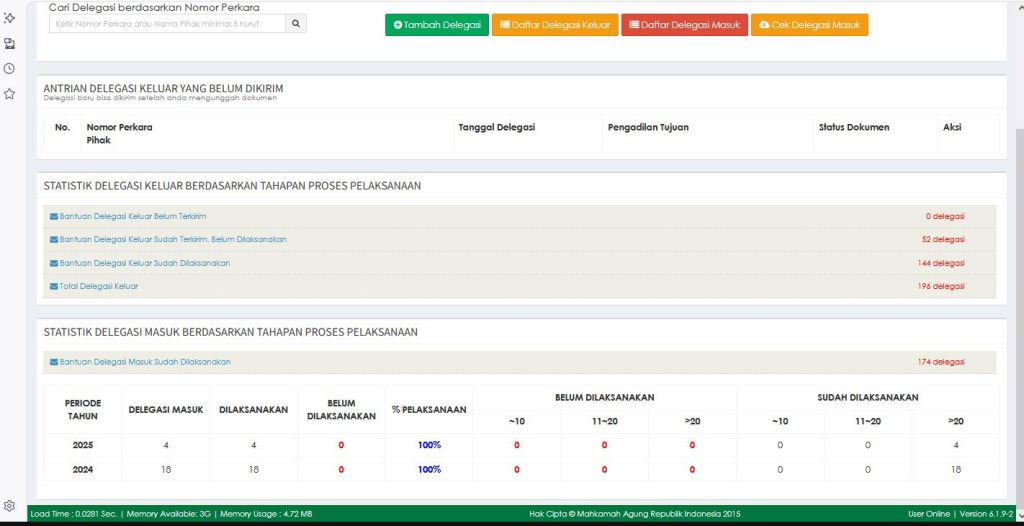The image size is (1024, 526).
Task: Click the 100% value in 2024 row
Action: point(429,469)
